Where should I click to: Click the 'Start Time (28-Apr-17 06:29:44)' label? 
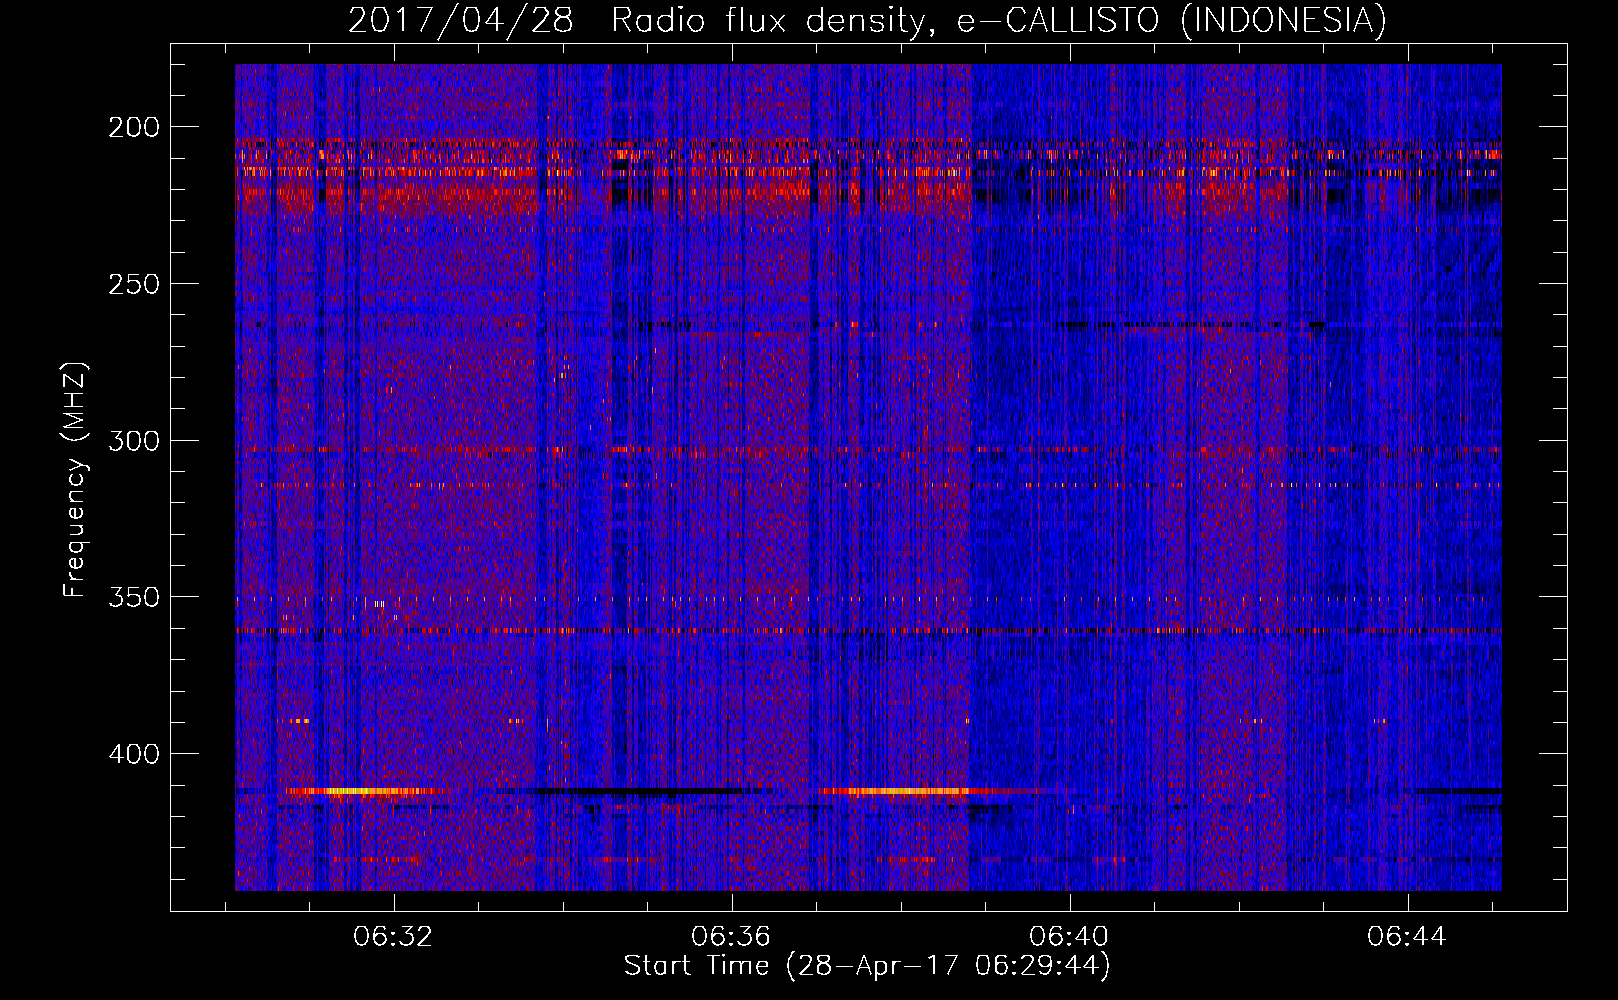[x=867, y=966]
